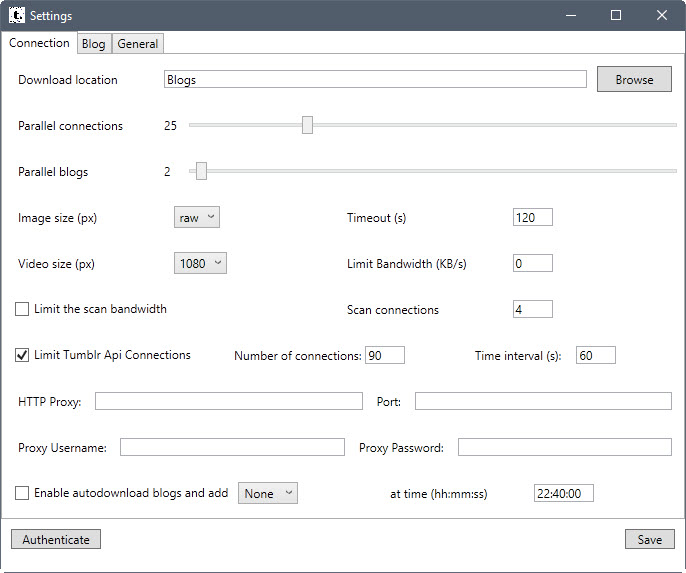686x573 pixels.
Task: Click the at time (hh:mm:ss) field
Action: pyautogui.click(x=564, y=493)
